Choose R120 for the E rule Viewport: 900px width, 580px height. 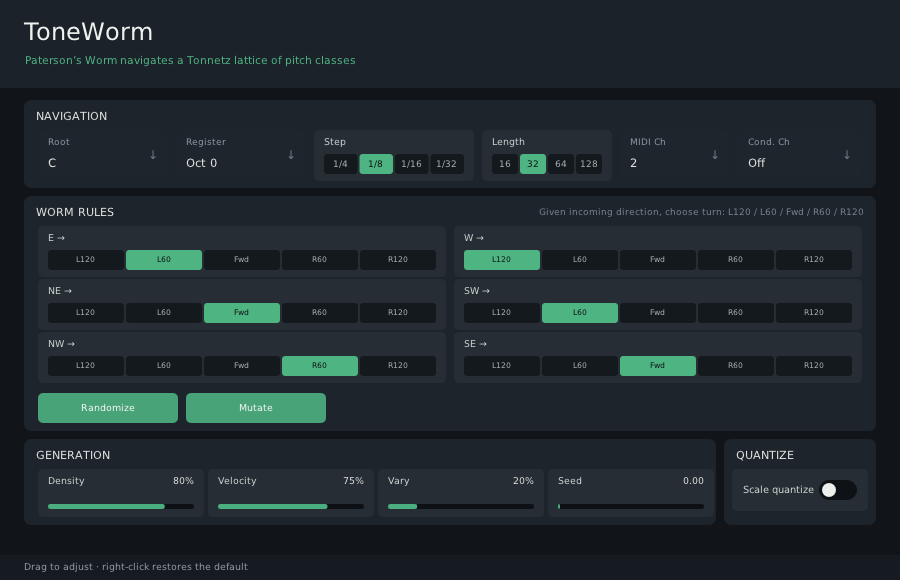(398, 260)
